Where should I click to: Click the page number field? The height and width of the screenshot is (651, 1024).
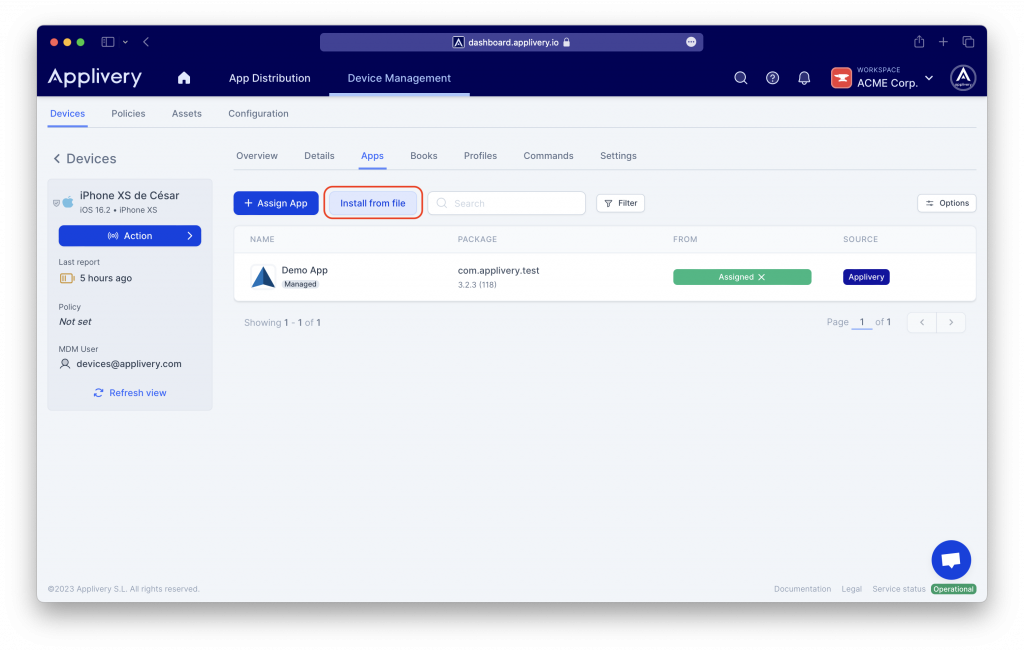(x=861, y=322)
